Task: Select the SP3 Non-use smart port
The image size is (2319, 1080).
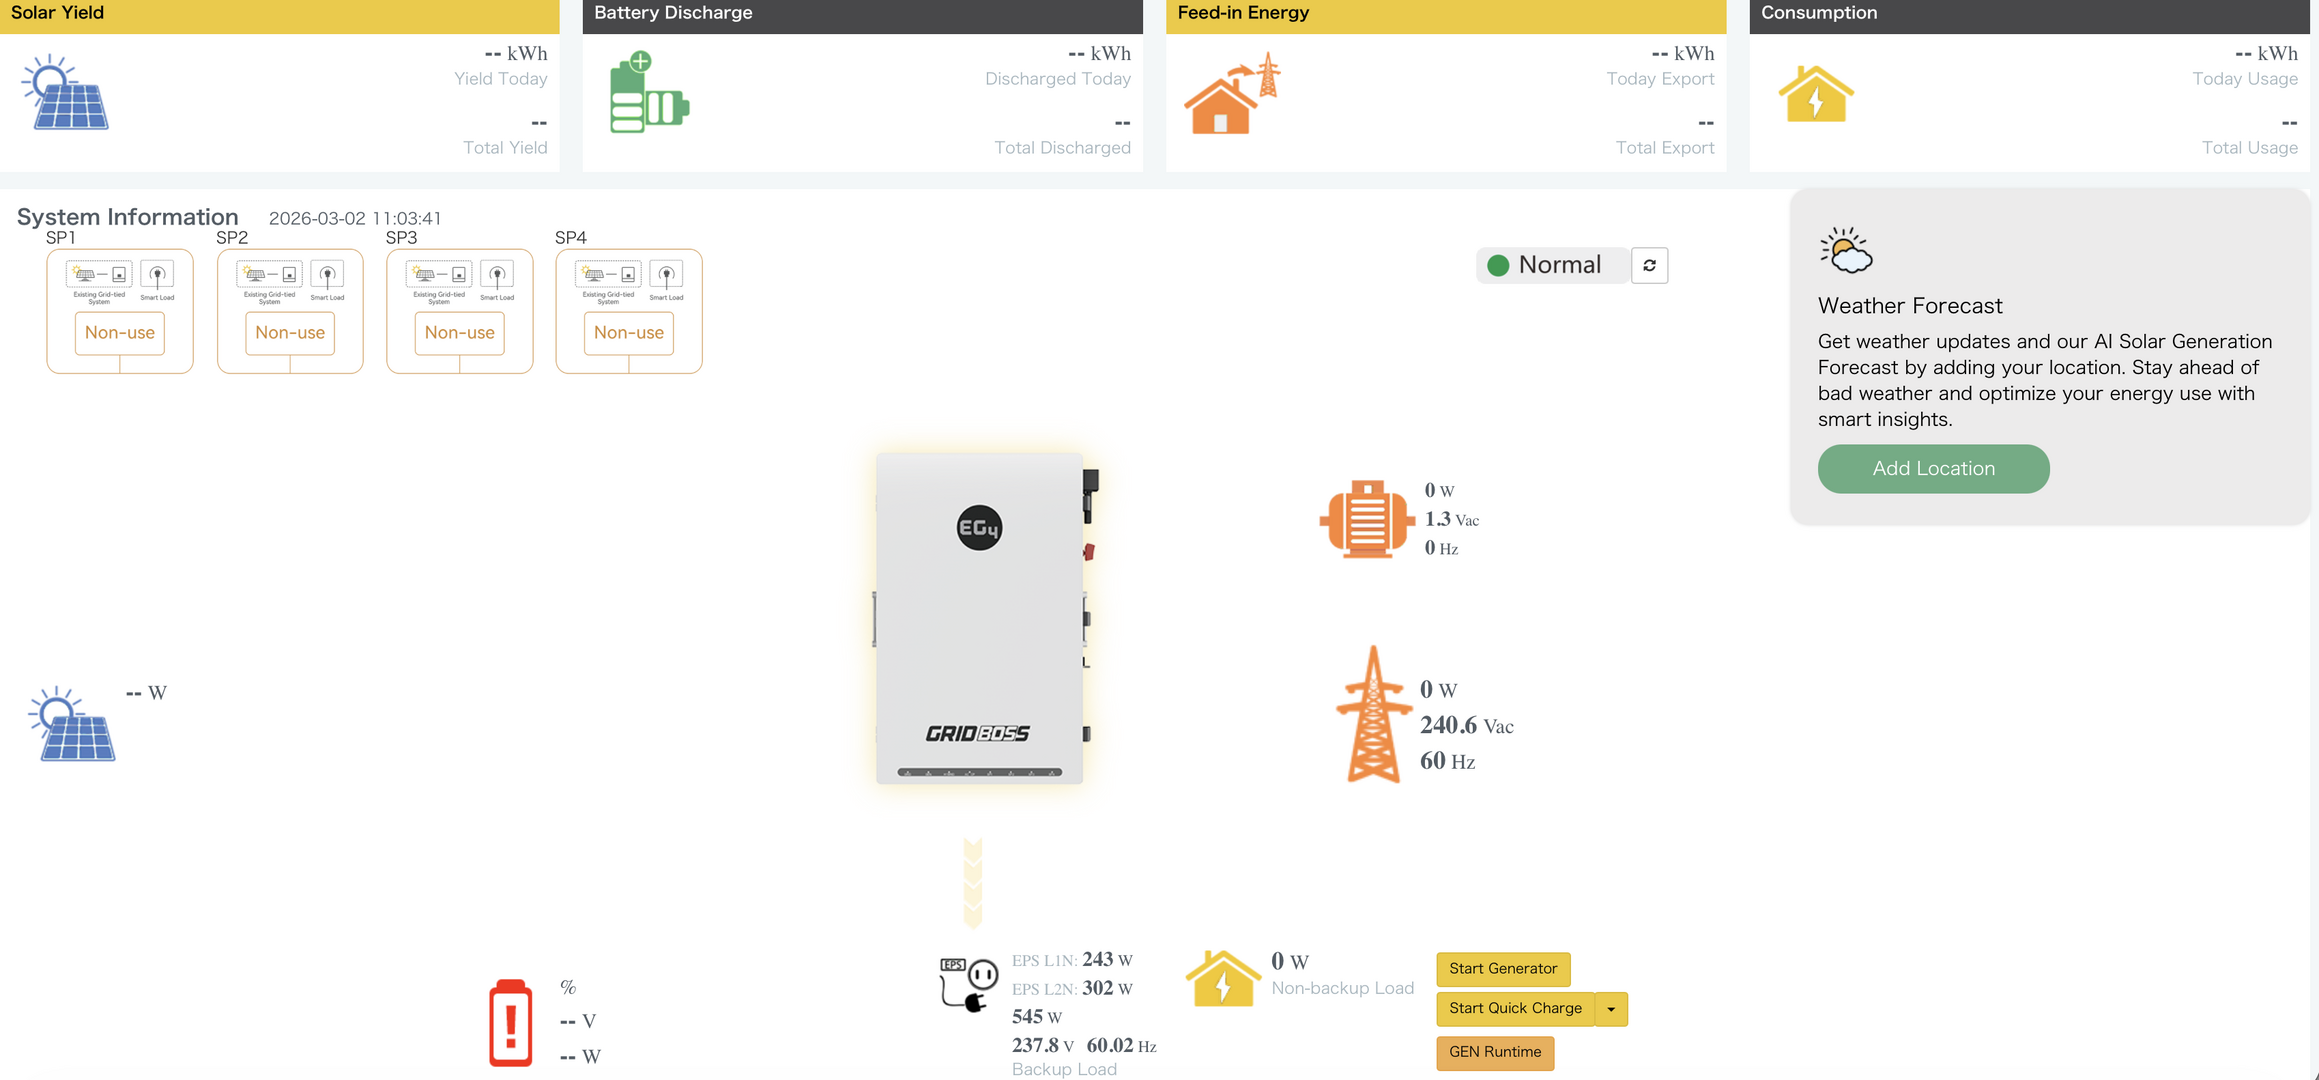Action: coord(459,333)
